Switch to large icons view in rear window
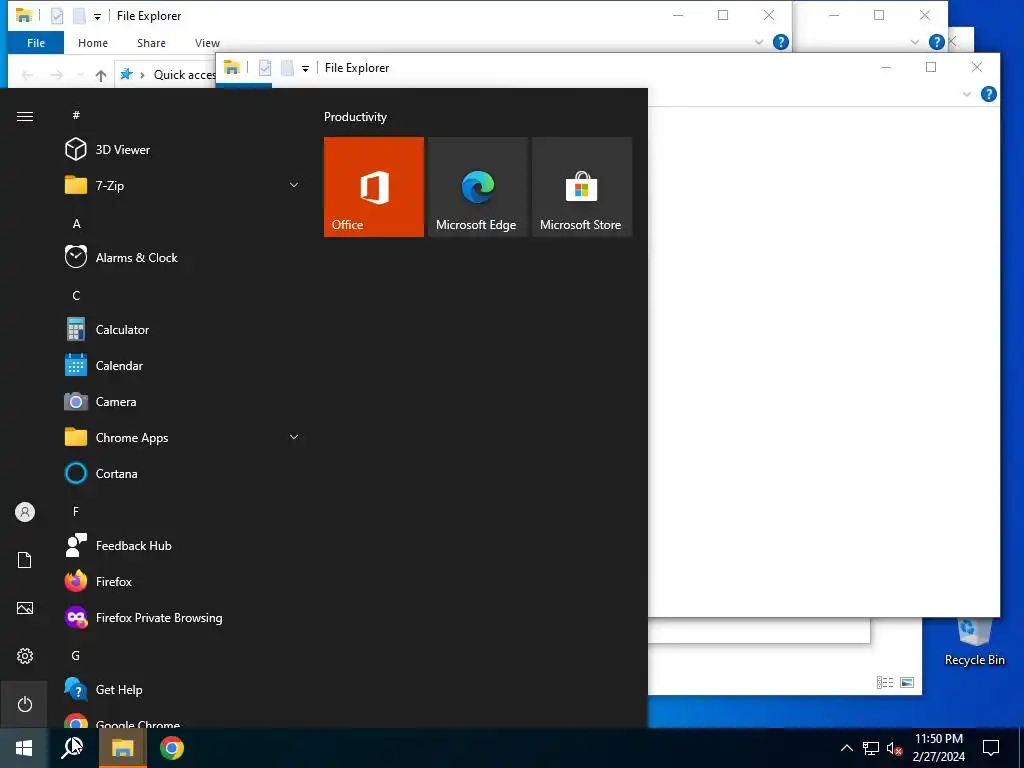The width and height of the screenshot is (1024, 768). (906, 682)
